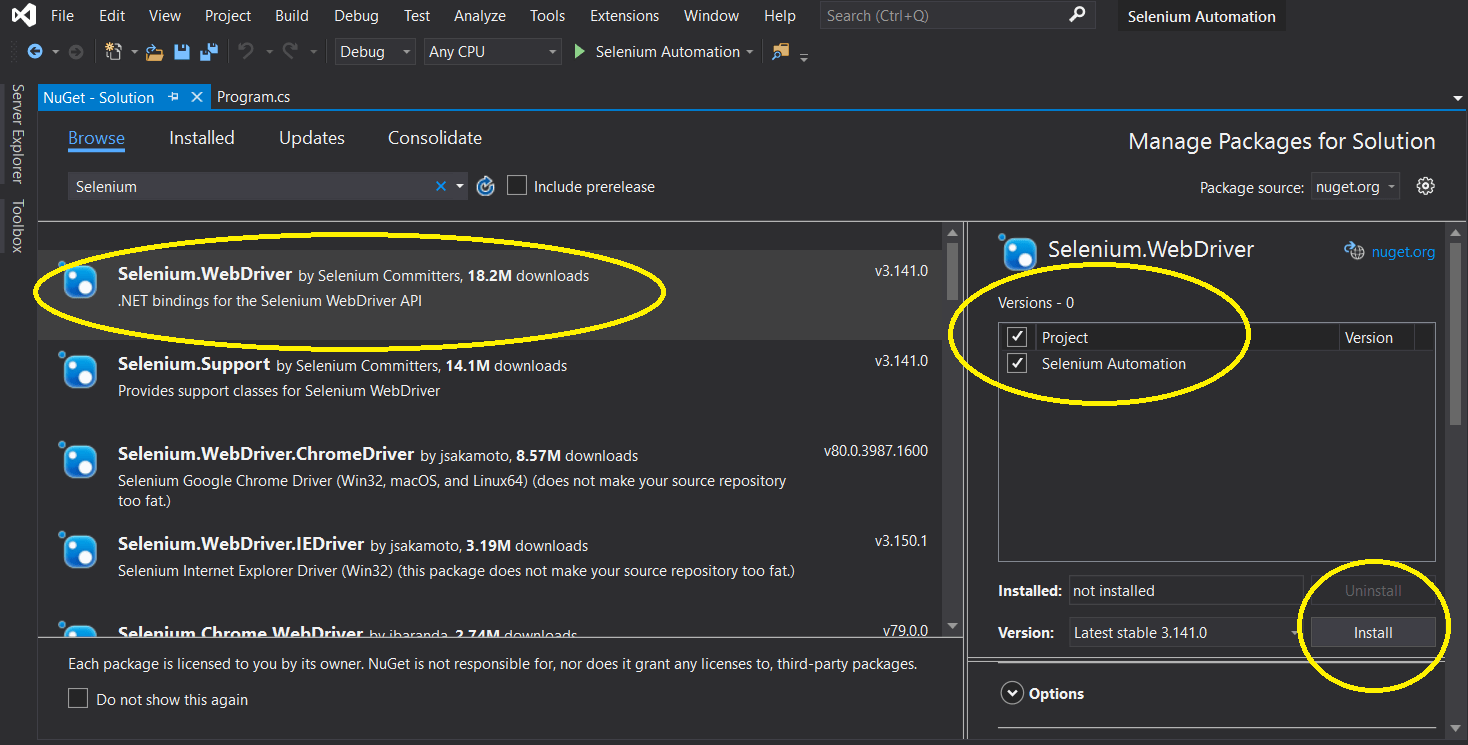Image resolution: width=1468 pixels, height=745 pixels.
Task: Start Selenium Automation with green play icon
Action: tap(579, 52)
